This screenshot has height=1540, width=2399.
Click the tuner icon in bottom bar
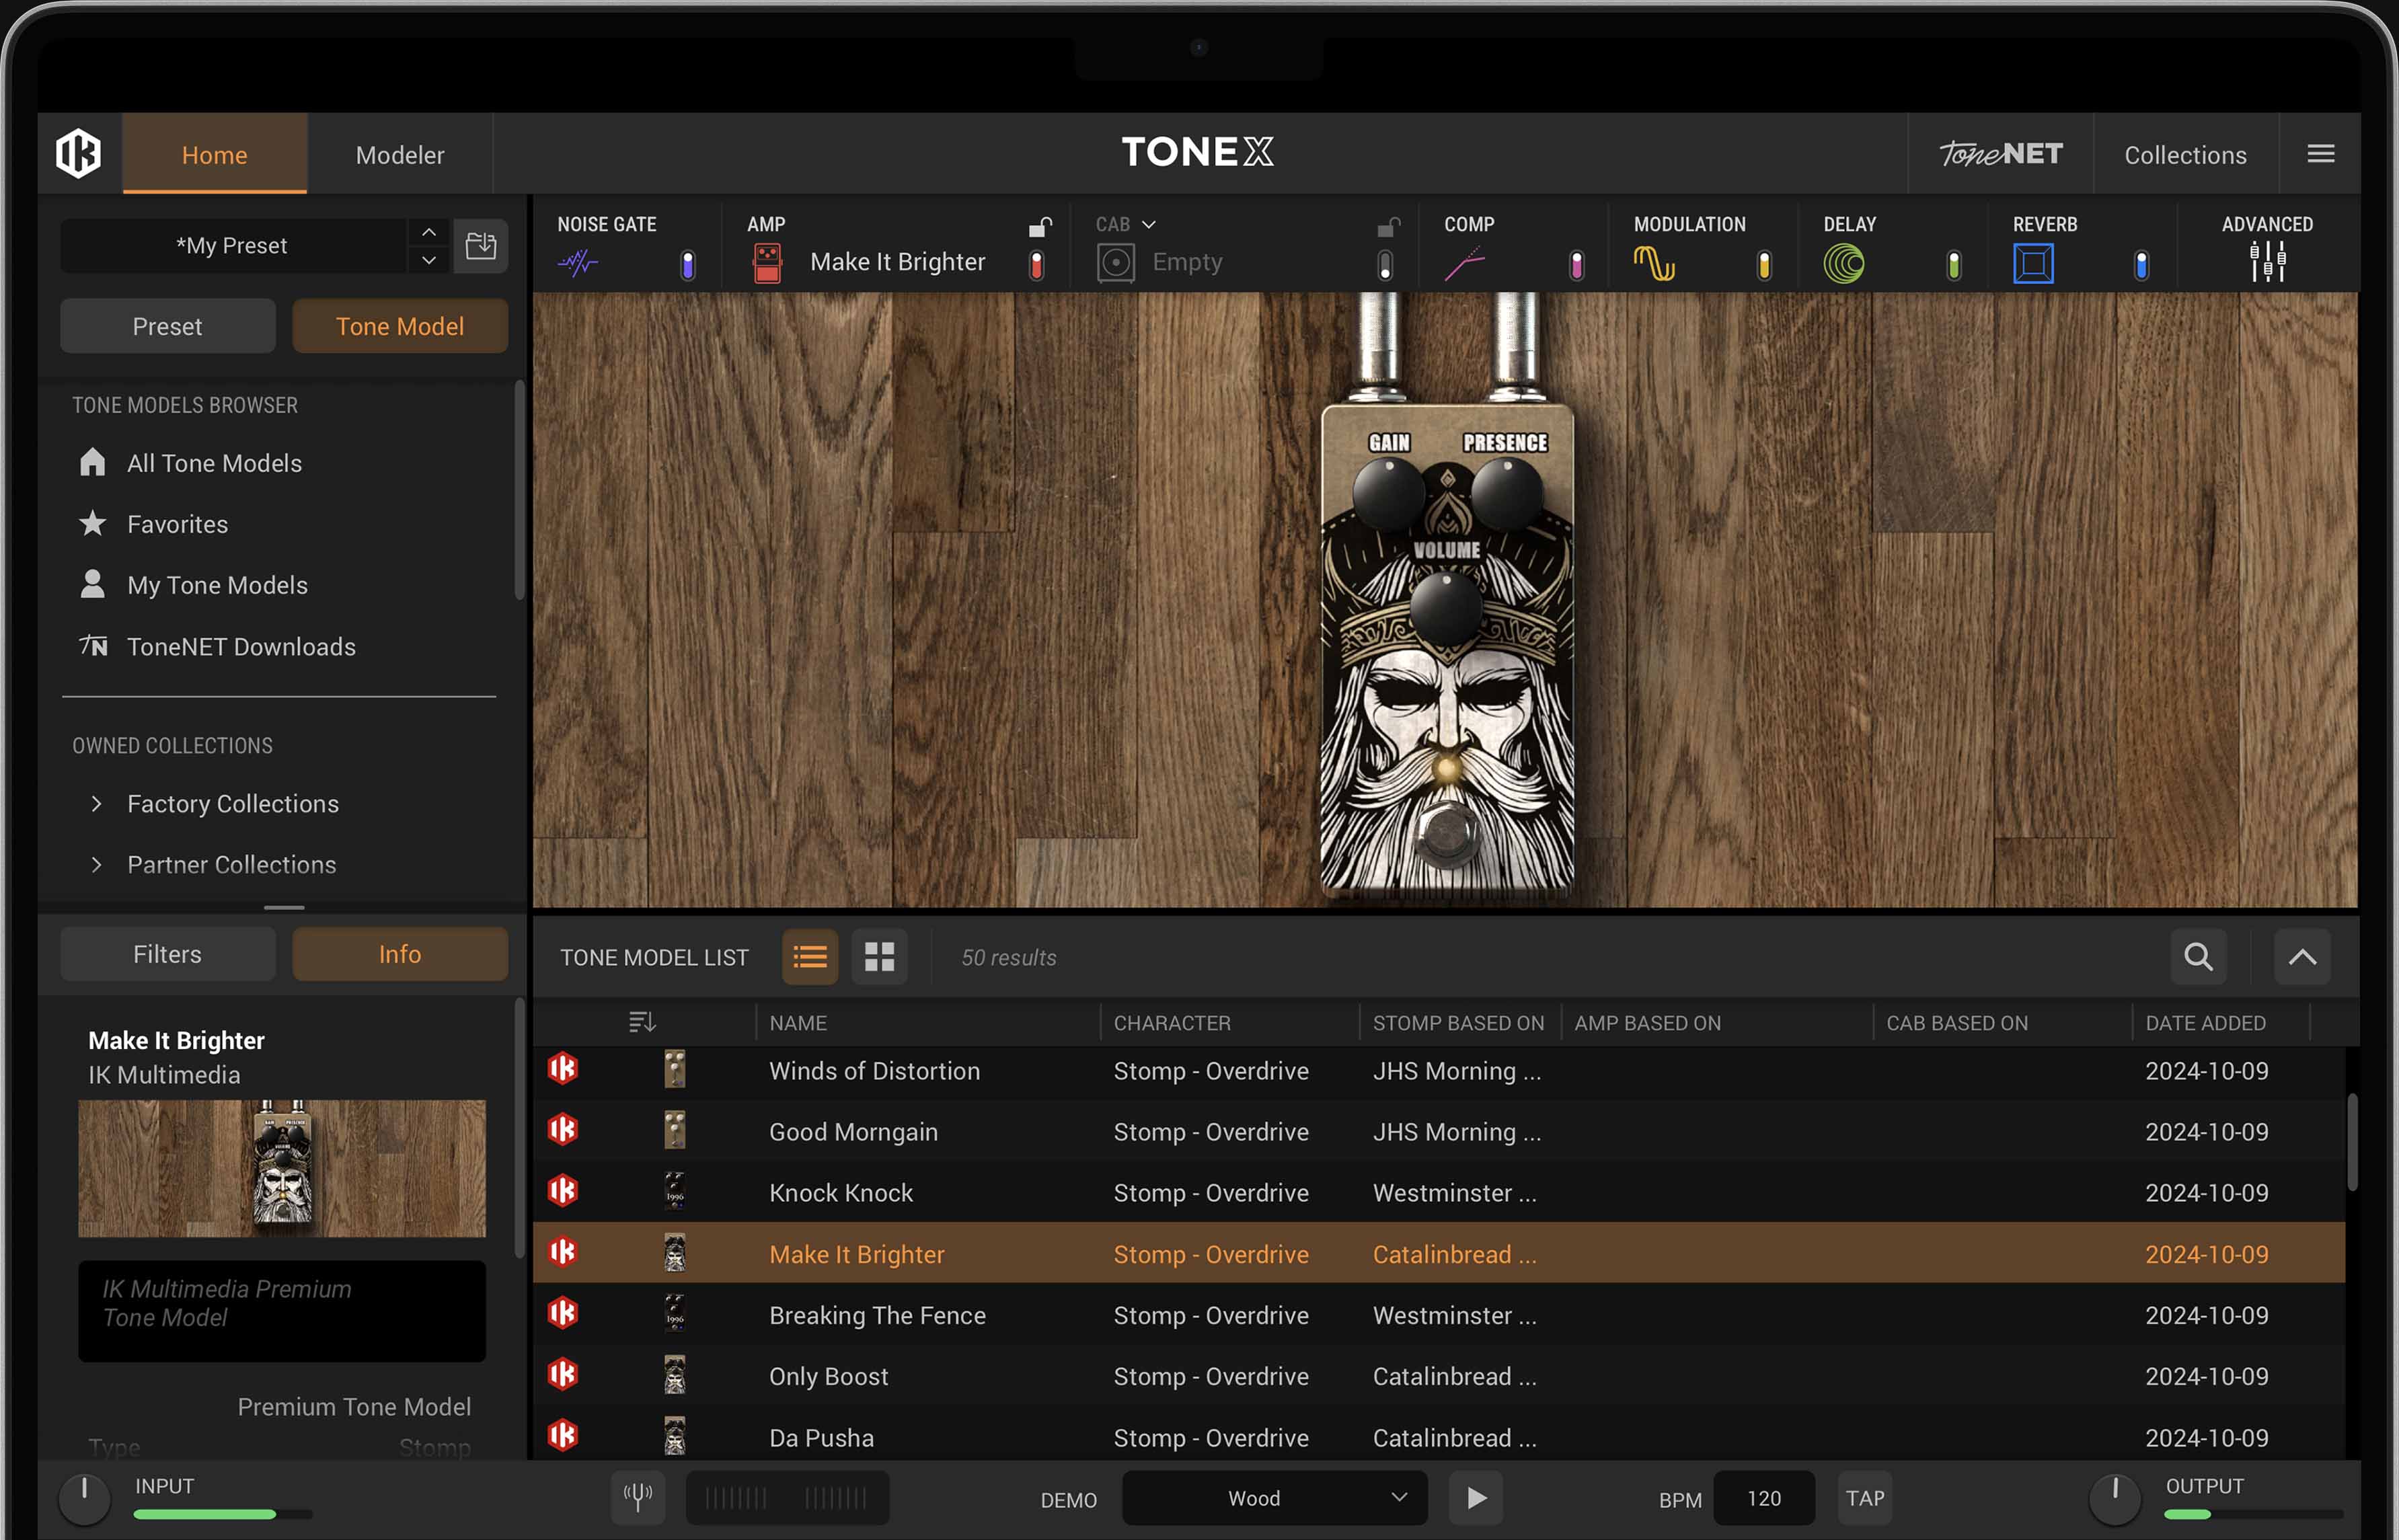click(637, 1497)
